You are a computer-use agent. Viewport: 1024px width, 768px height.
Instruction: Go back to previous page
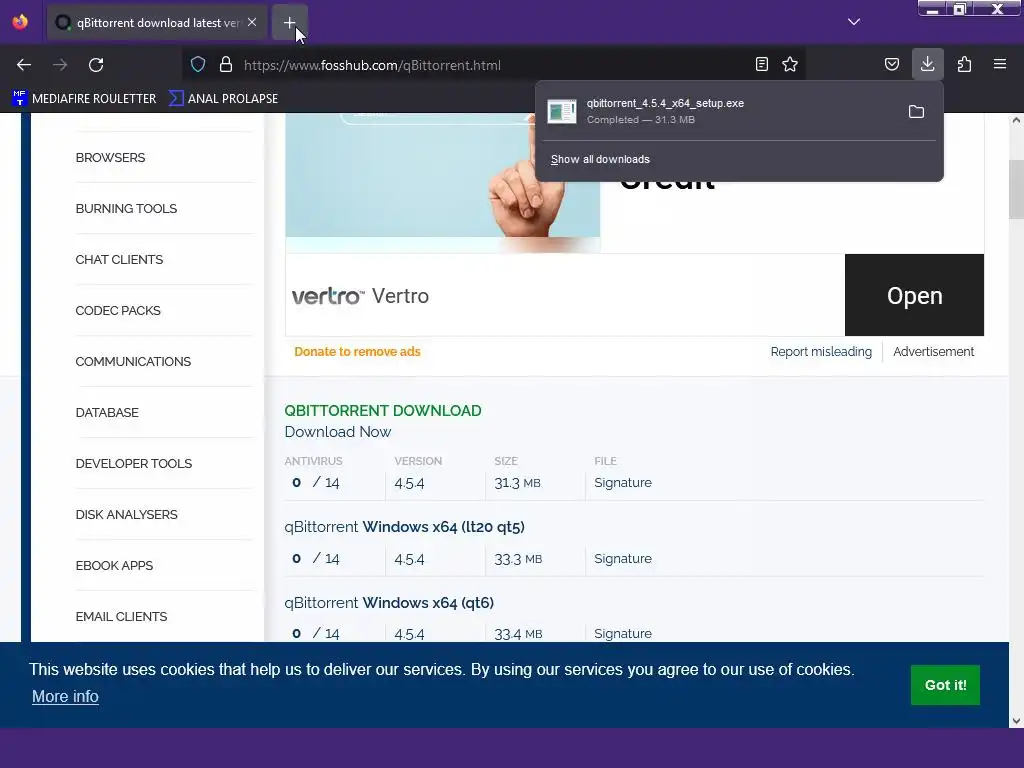24,65
